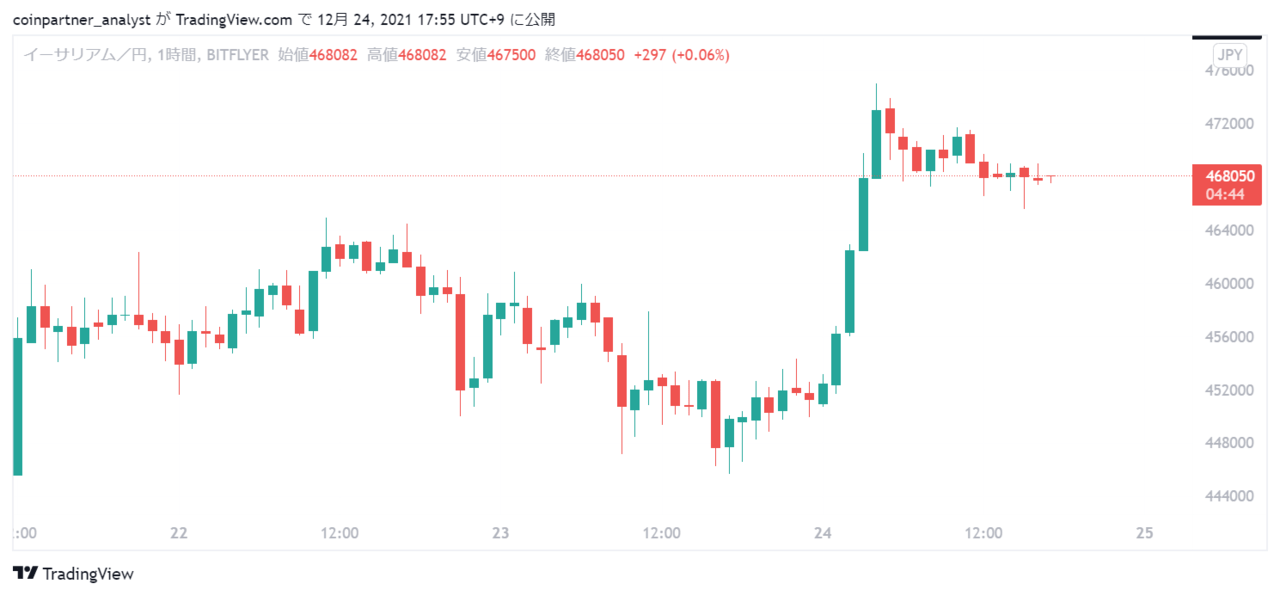Click the large green candle at far left
This screenshot has height=596, width=1280.
click(x=17, y=406)
